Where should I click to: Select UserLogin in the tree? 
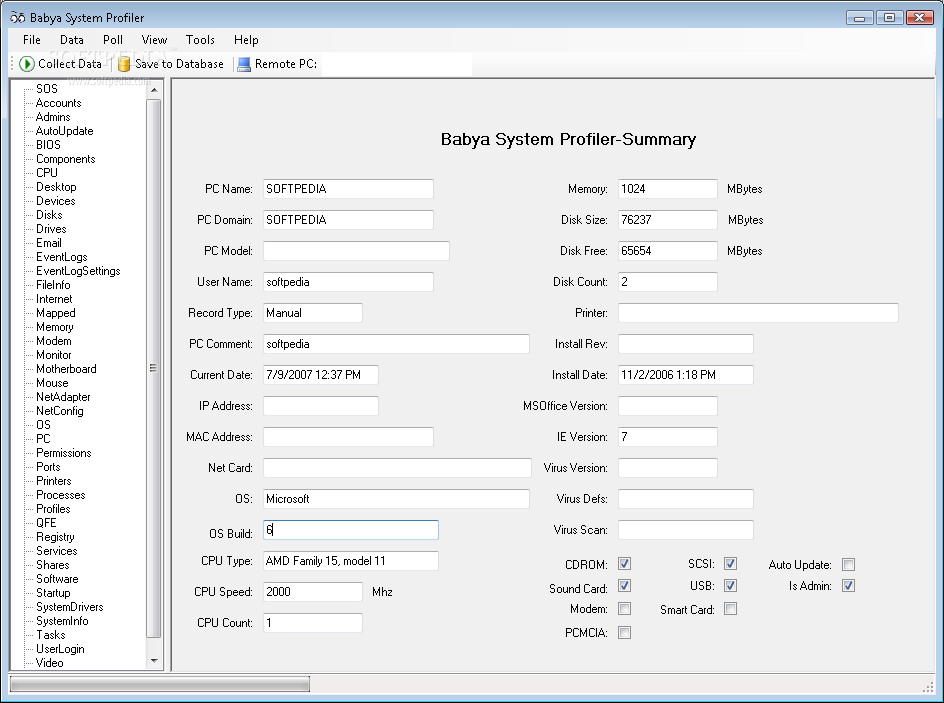coord(60,649)
